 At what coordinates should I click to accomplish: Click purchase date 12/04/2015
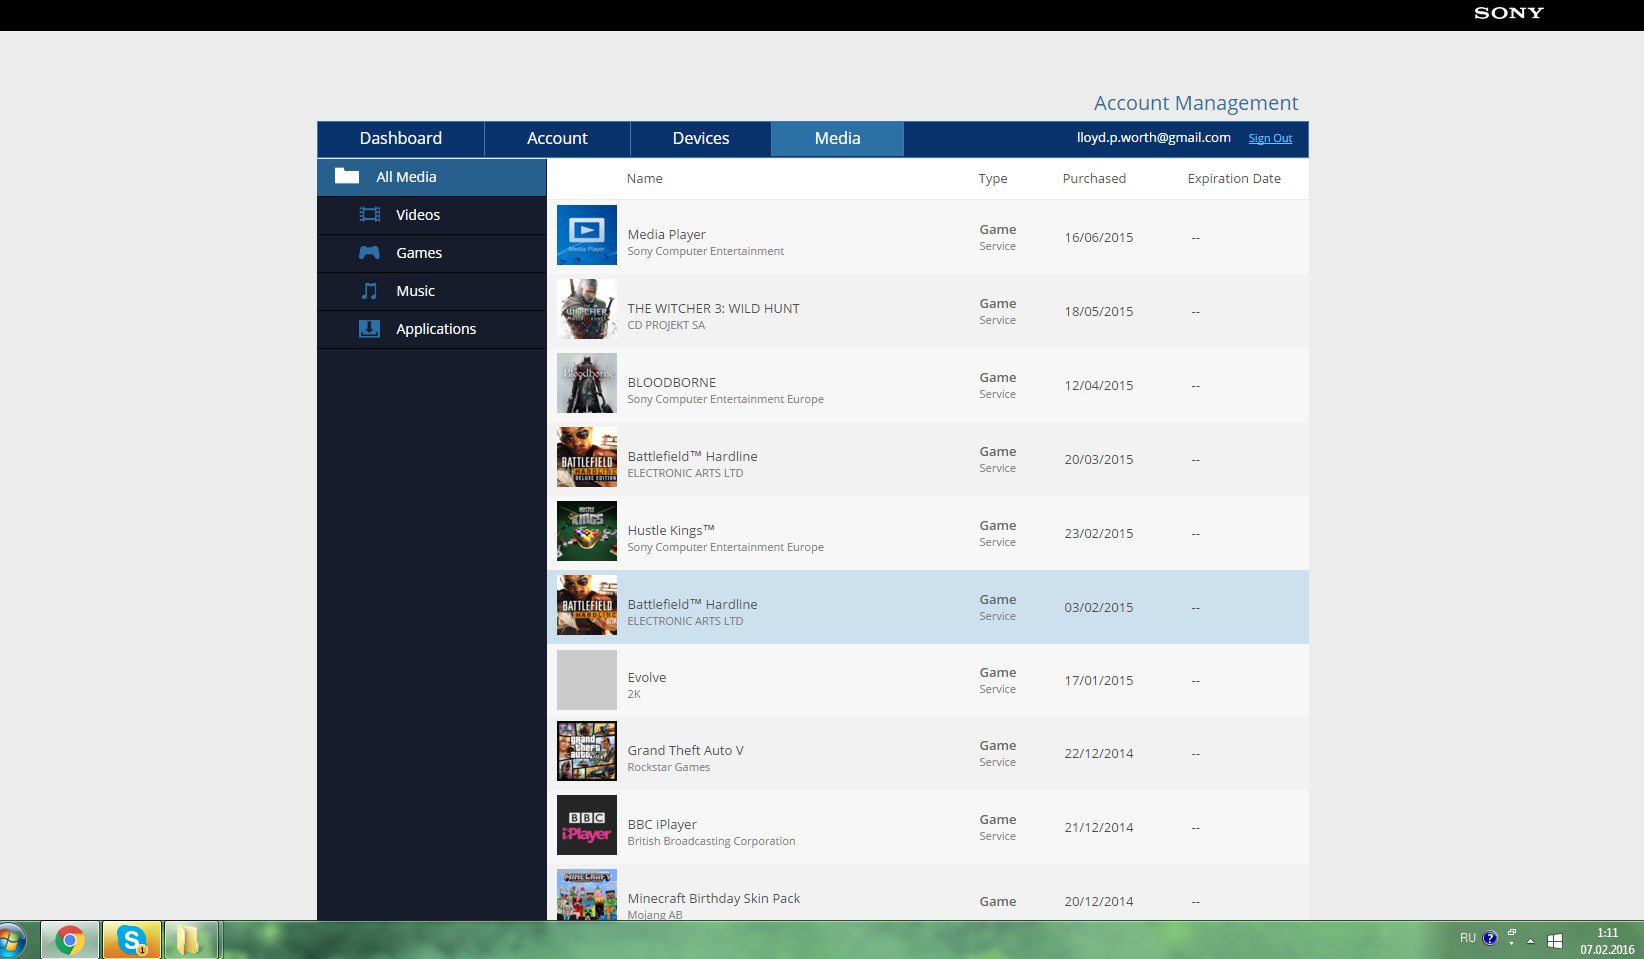coord(1099,385)
